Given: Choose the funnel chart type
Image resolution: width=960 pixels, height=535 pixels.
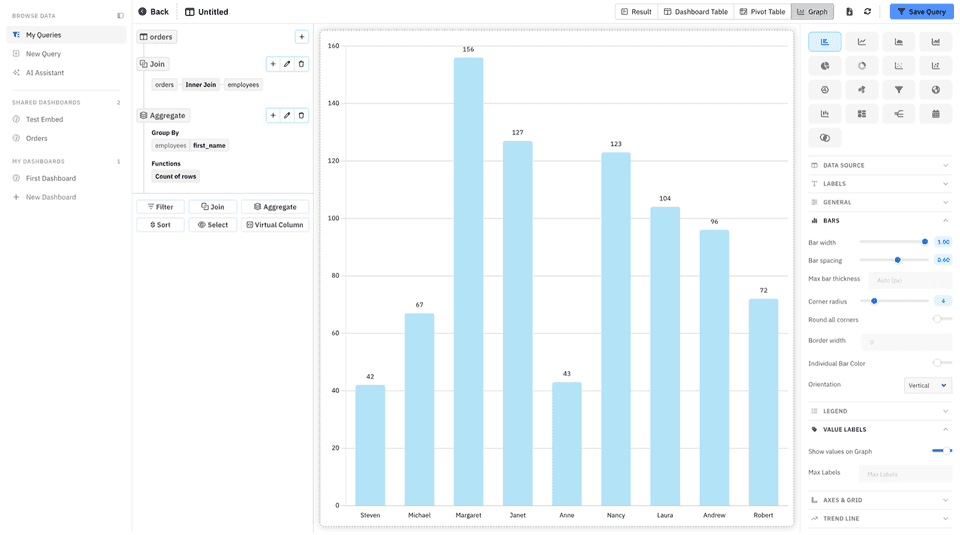Looking at the screenshot, I should 899,89.
